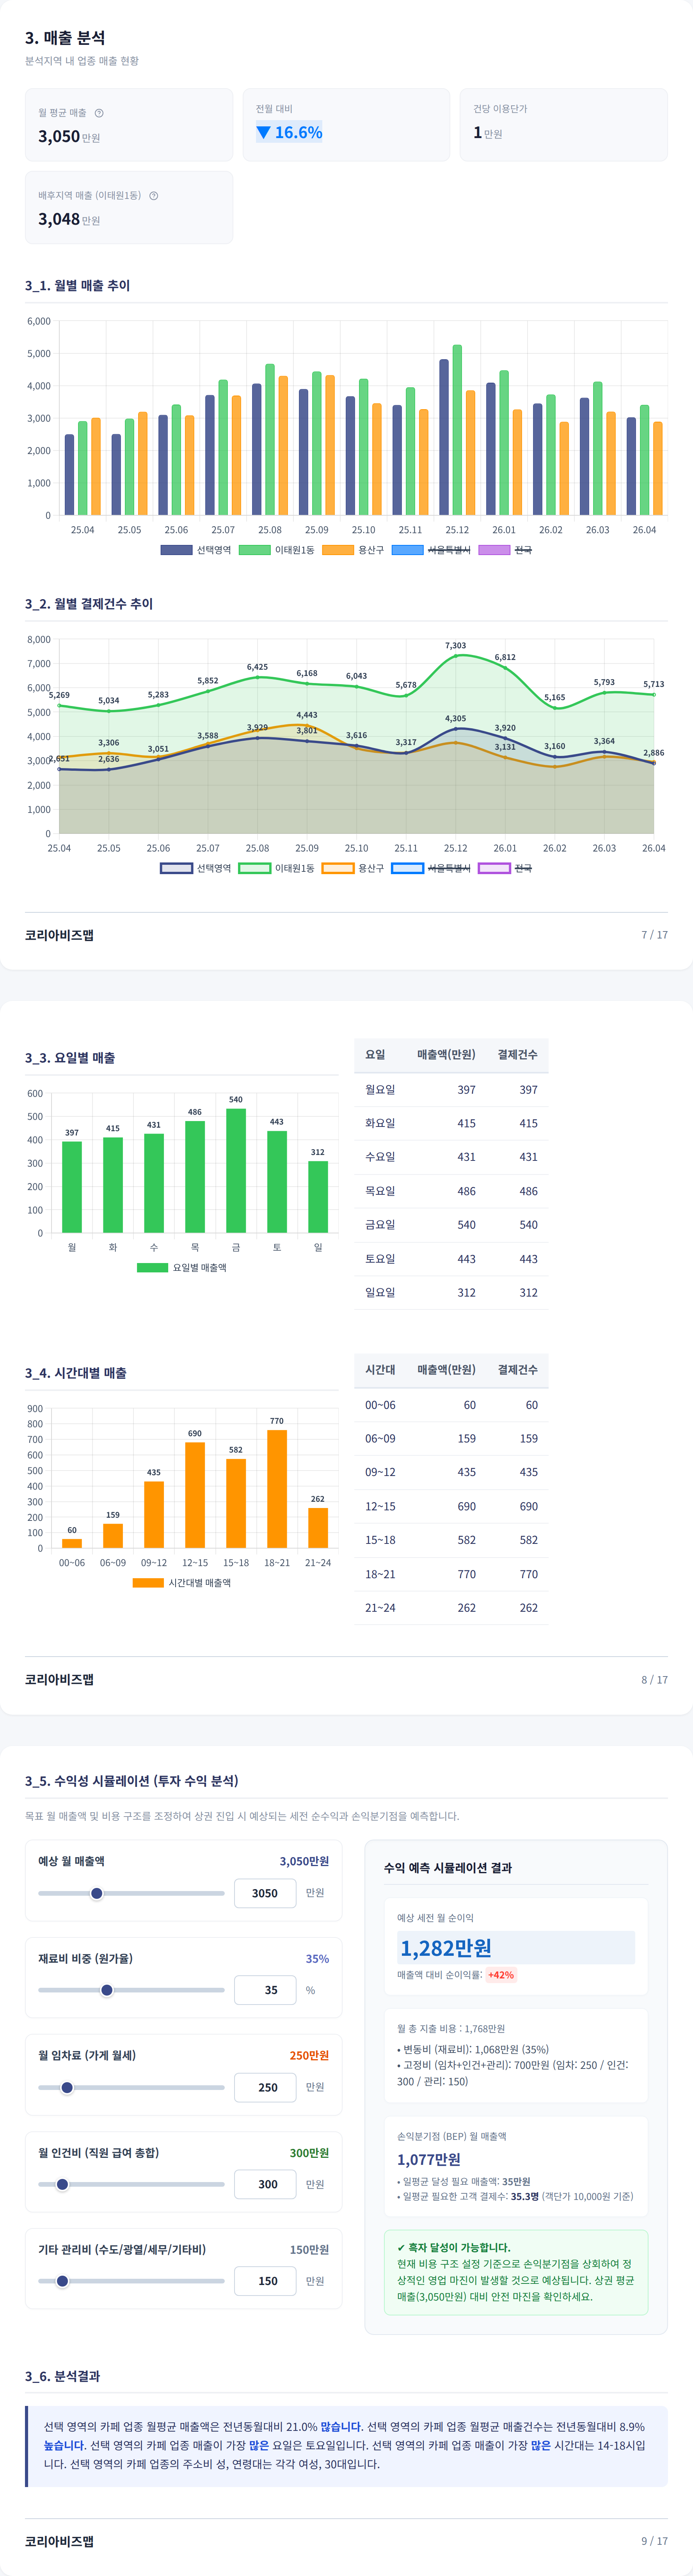Enable 전국 legend in 월별 매출 추이 chart
This screenshot has width=693, height=2576.
tap(505, 550)
